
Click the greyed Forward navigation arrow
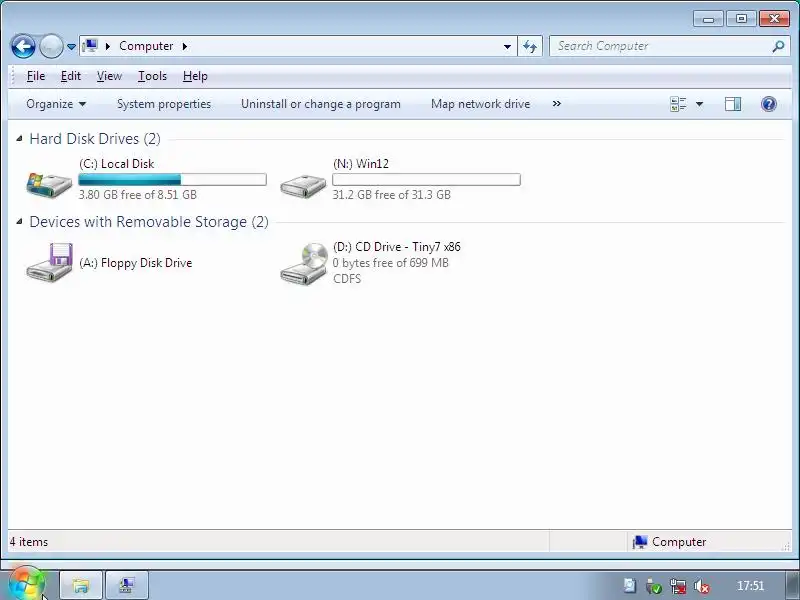tap(51, 46)
